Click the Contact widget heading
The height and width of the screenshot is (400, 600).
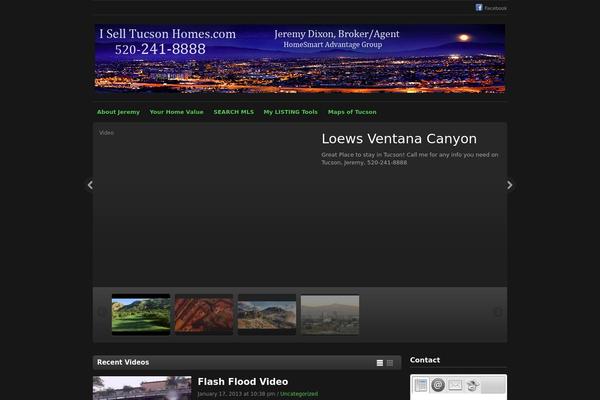(x=425, y=360)
